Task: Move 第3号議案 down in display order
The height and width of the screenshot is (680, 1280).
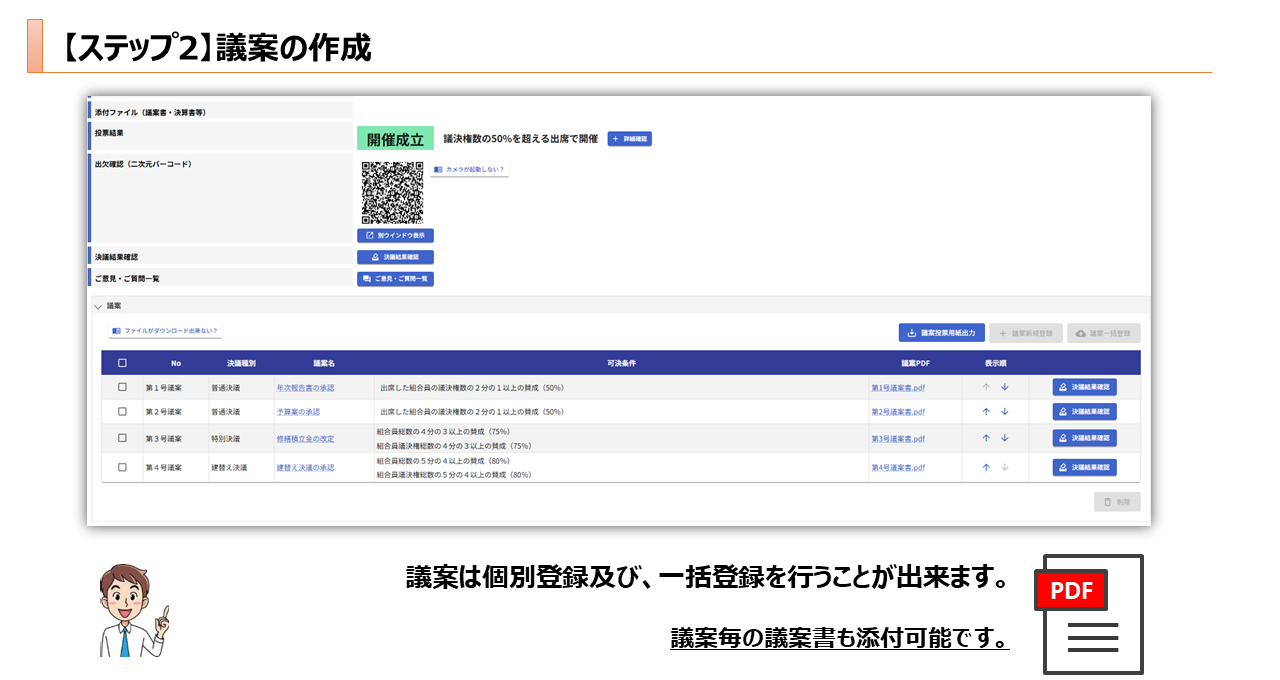Action: (x=1005, y=438)
